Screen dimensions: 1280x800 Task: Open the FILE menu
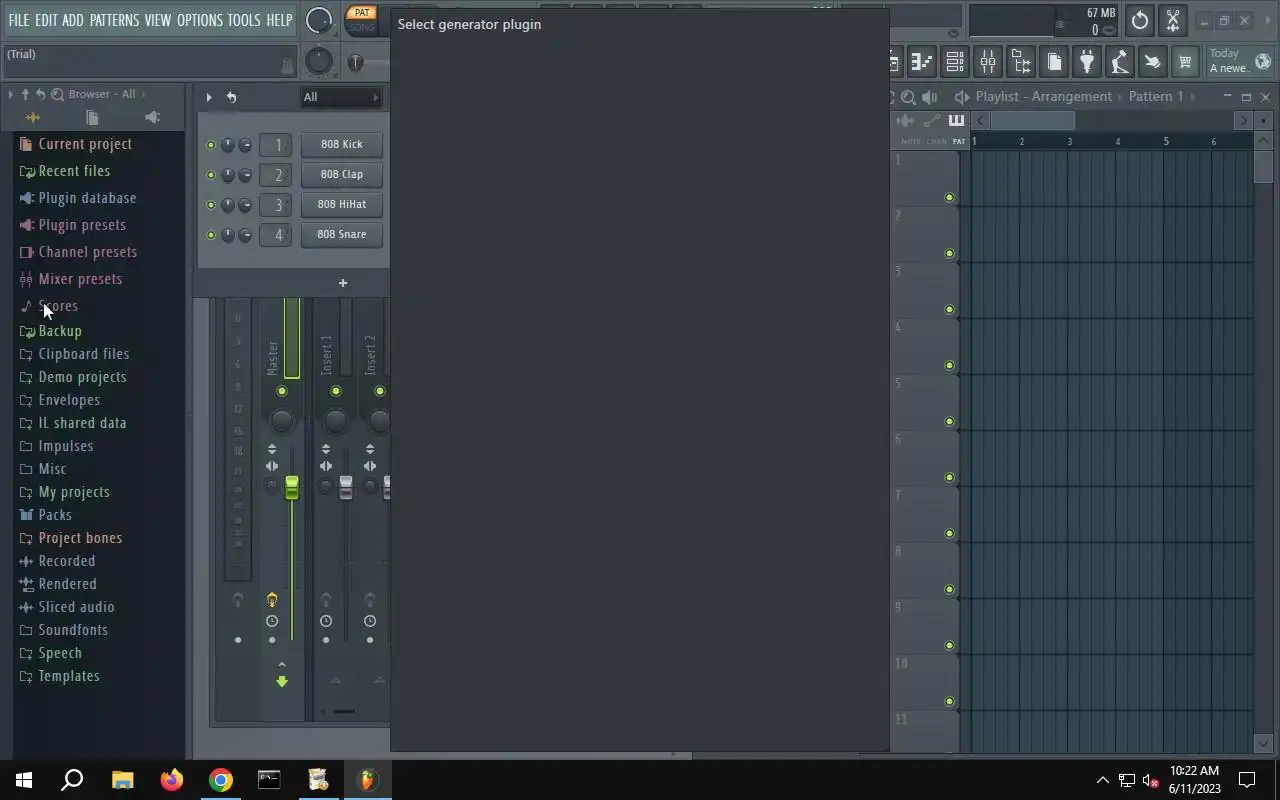(19, 20)
